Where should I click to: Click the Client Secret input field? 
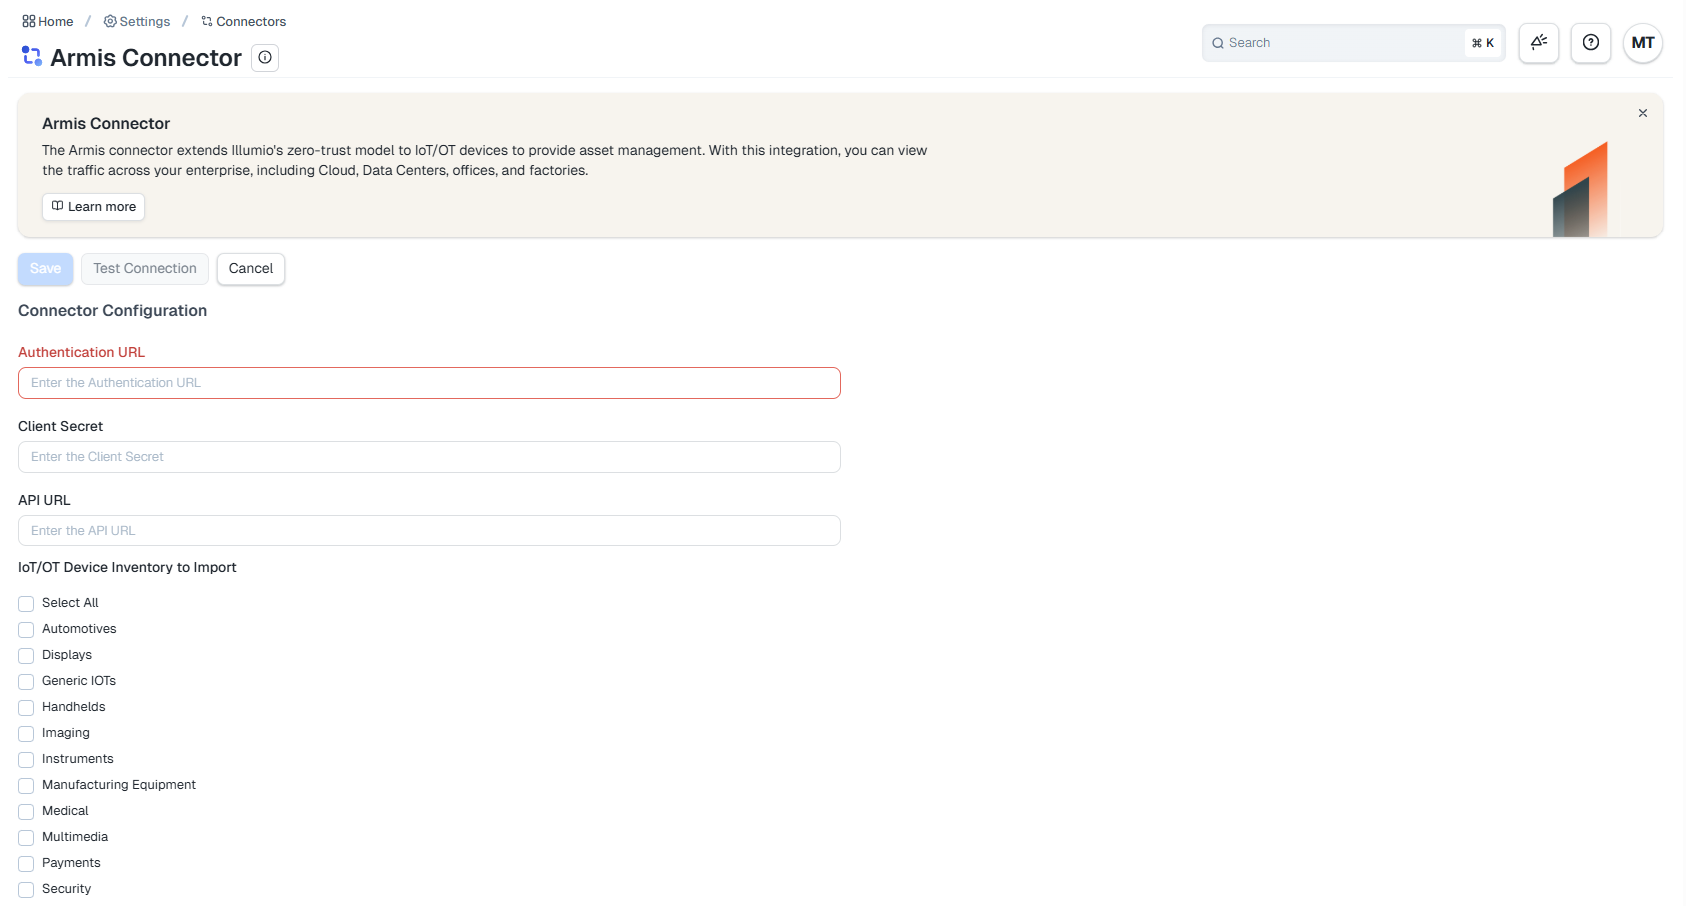click(x=429, y=457)
